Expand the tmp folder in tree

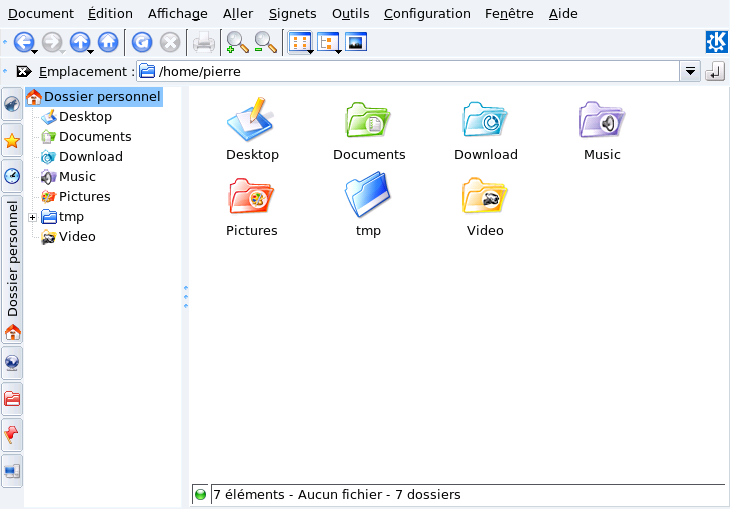33,217
